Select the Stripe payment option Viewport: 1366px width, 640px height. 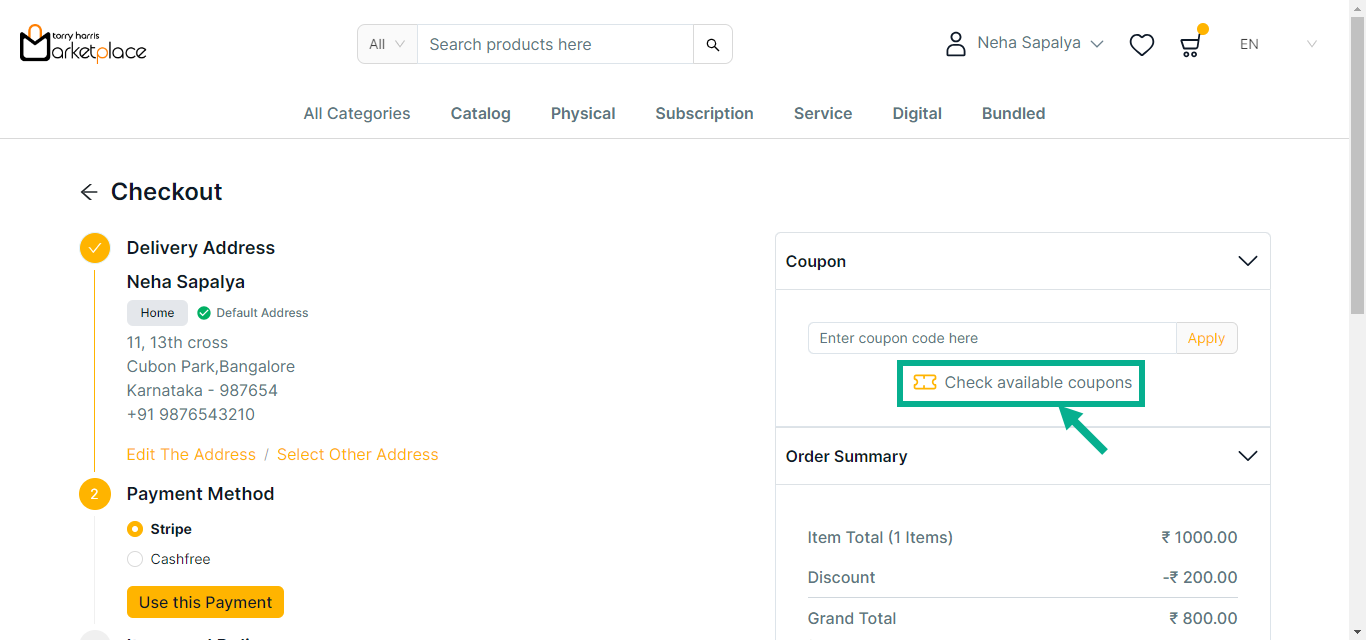click(135, 529)
